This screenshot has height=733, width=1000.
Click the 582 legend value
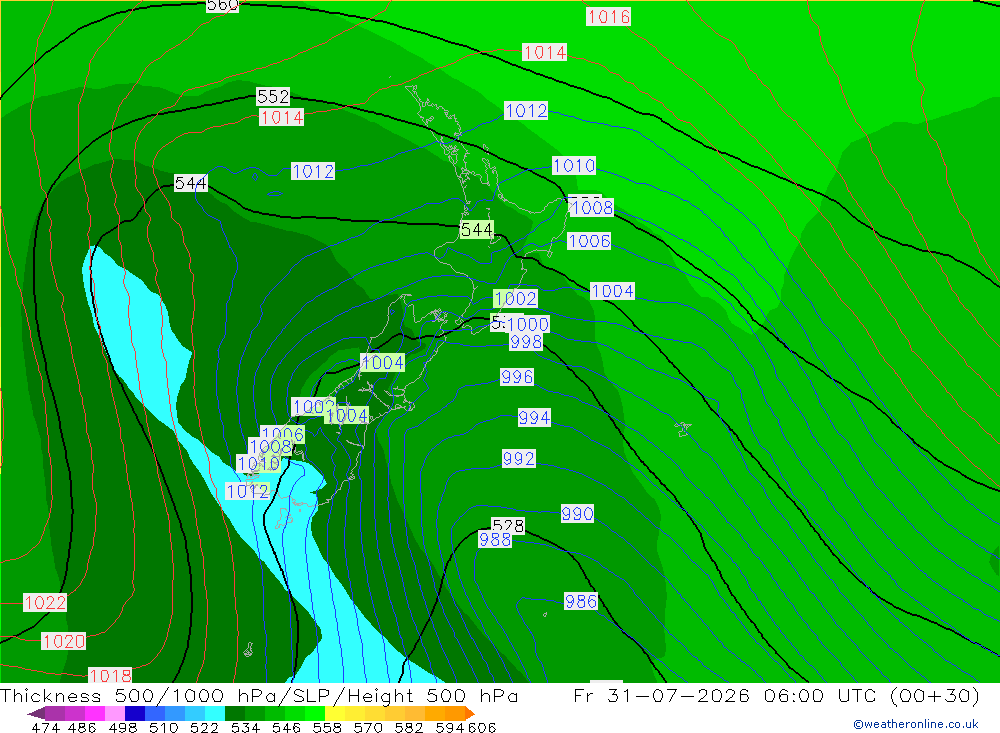[408, 727]
